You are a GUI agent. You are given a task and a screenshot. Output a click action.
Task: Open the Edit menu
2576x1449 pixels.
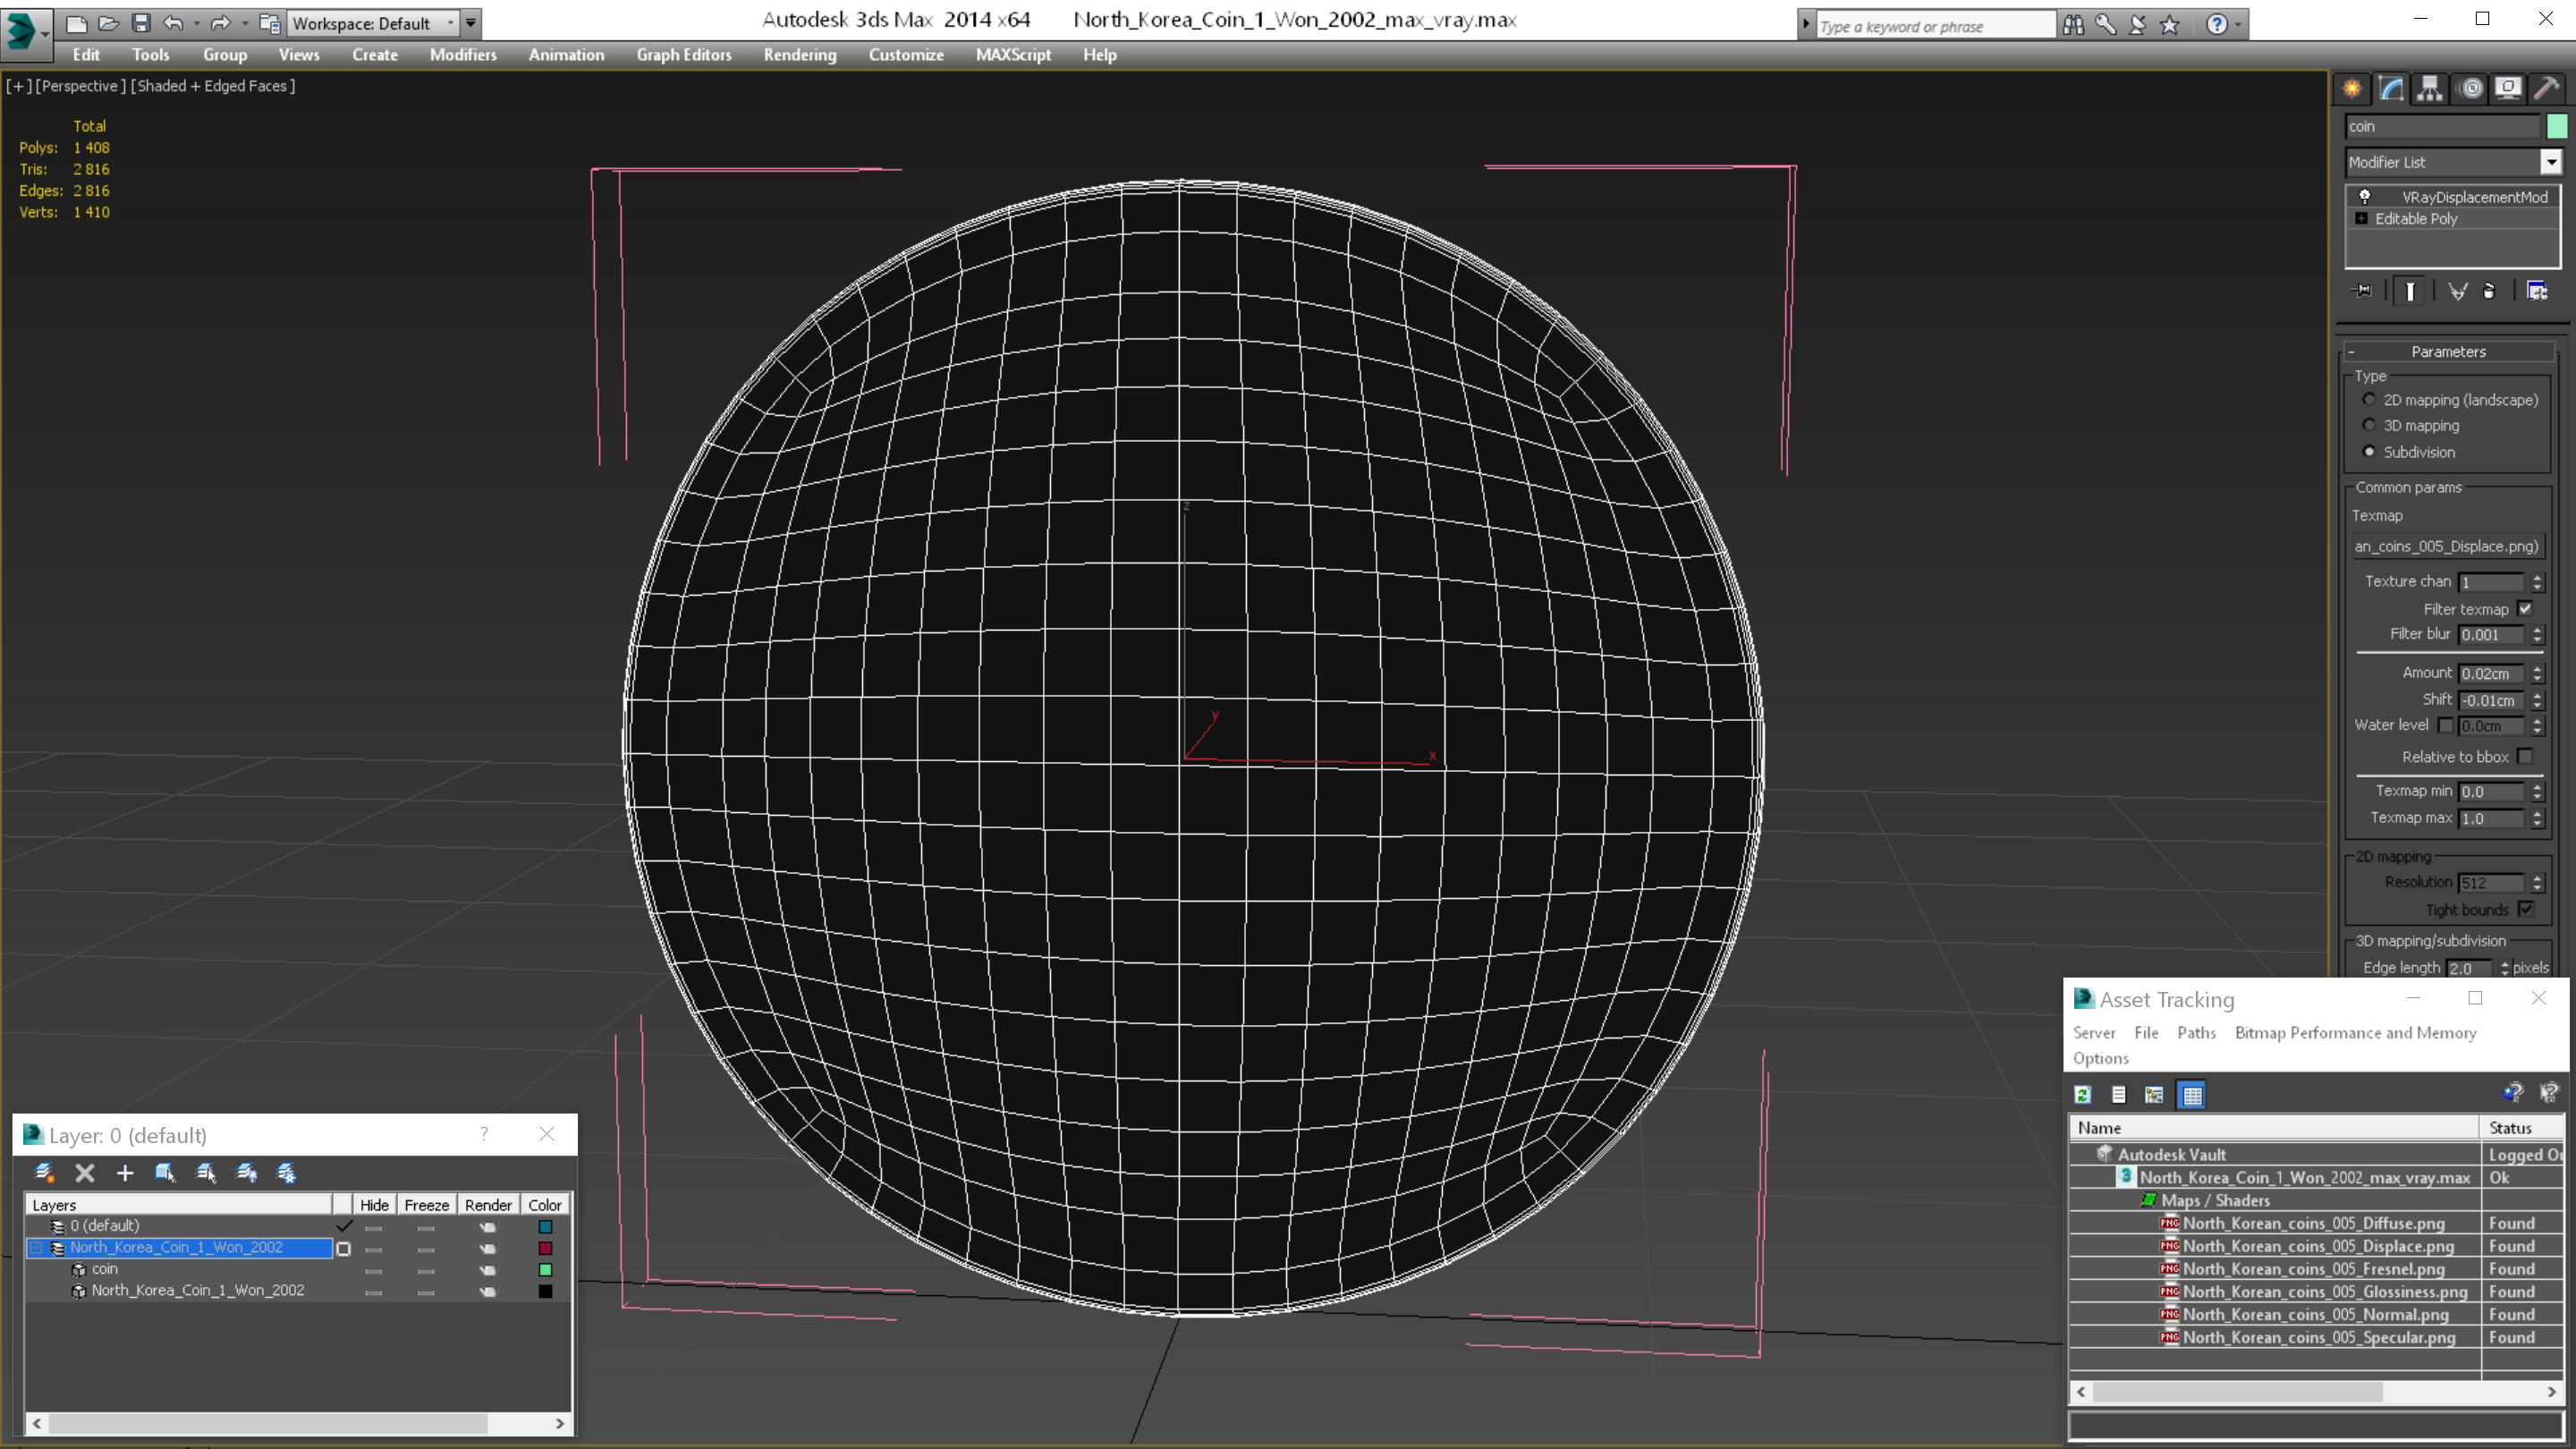pos(86,55)
